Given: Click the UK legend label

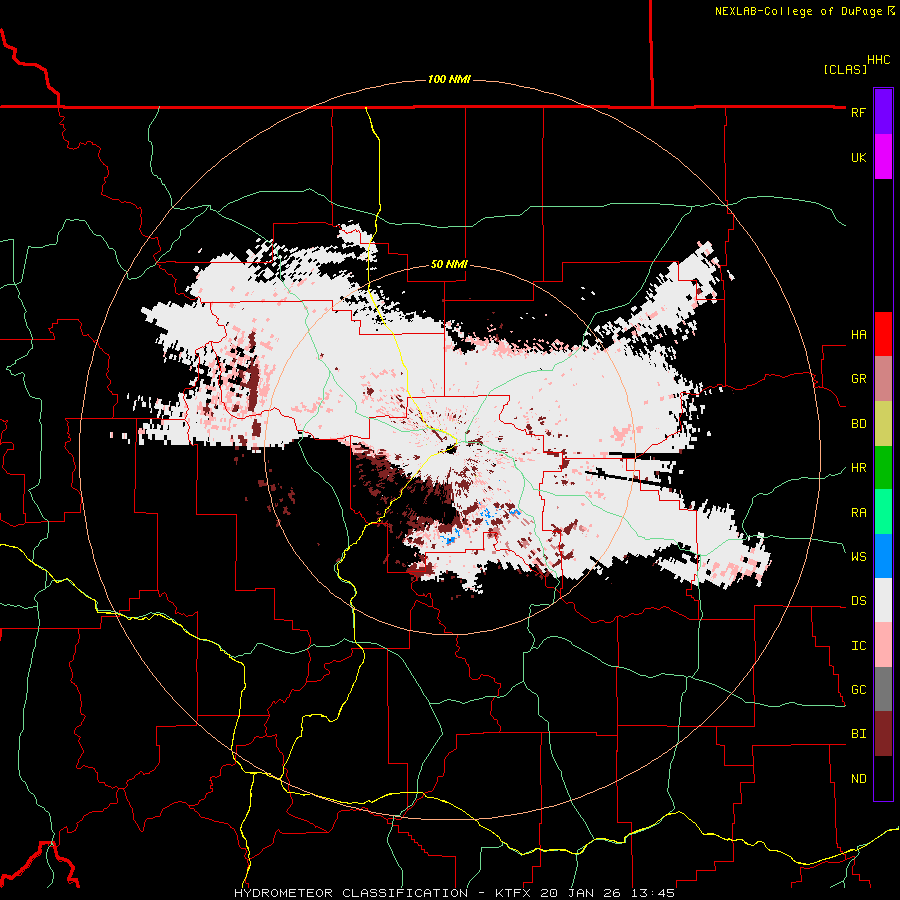Looking at the screenshot, I should [x=858, y=157].
